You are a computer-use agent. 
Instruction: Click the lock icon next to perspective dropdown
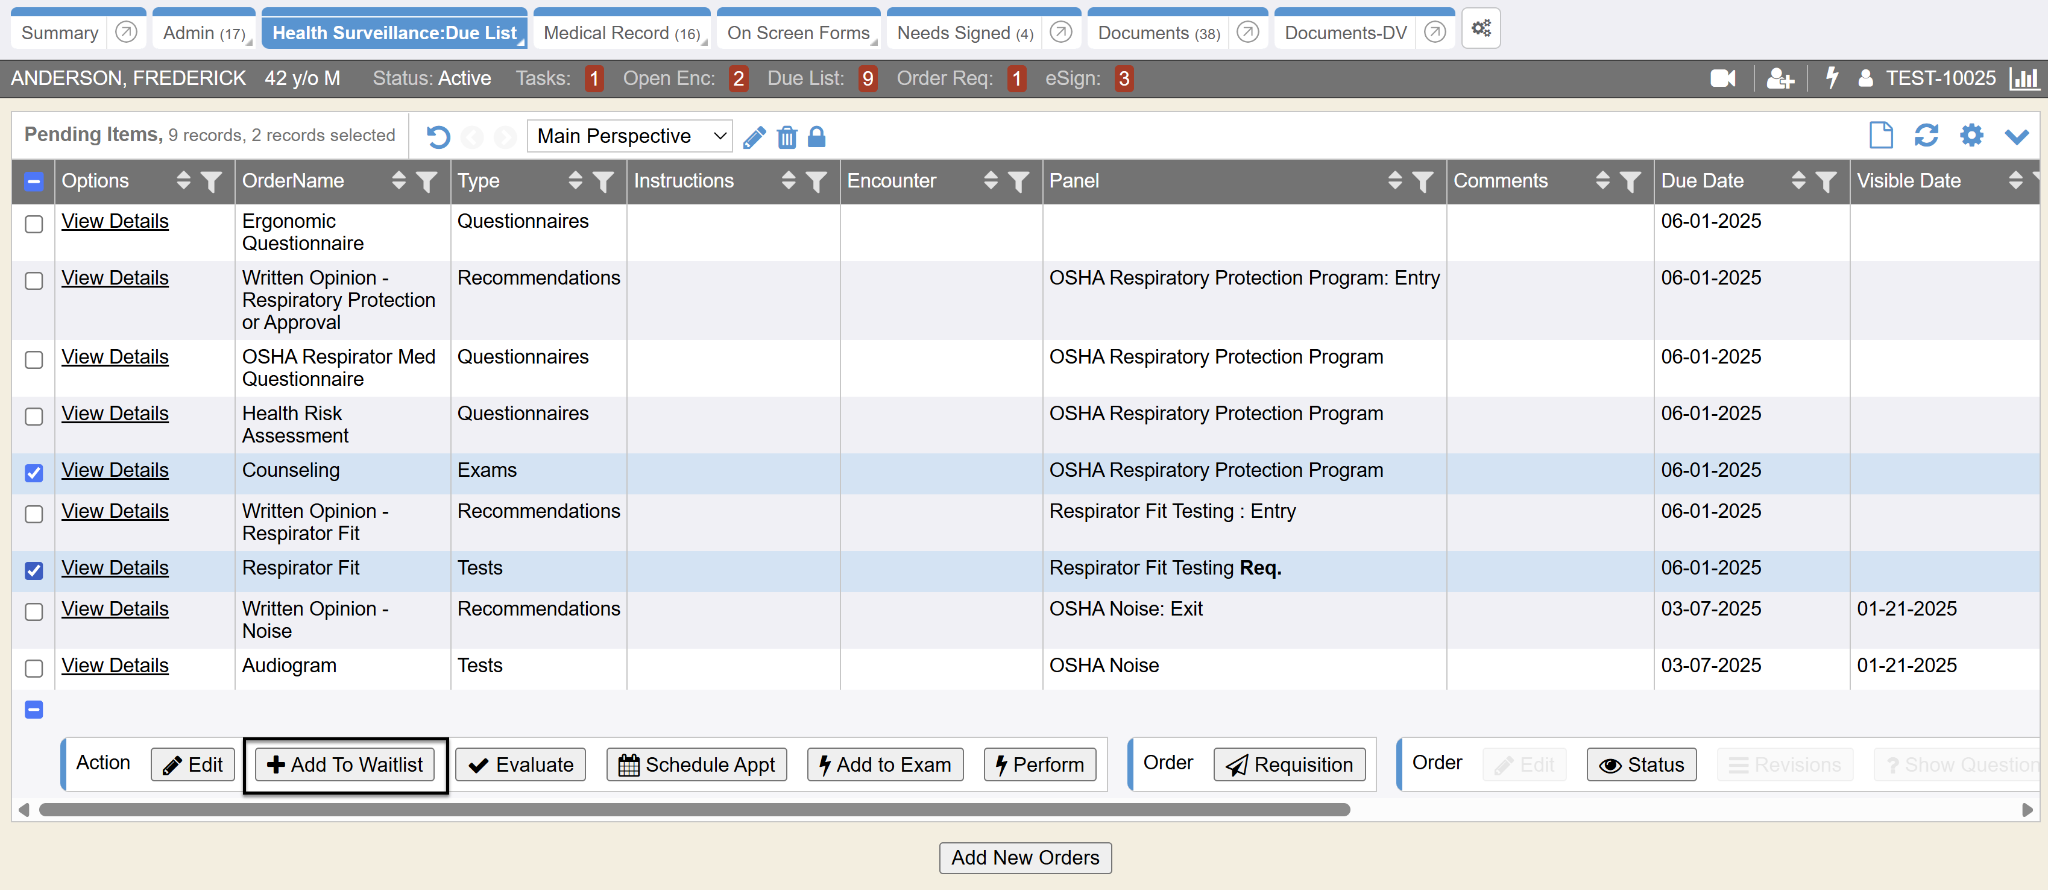click(817, 137)
